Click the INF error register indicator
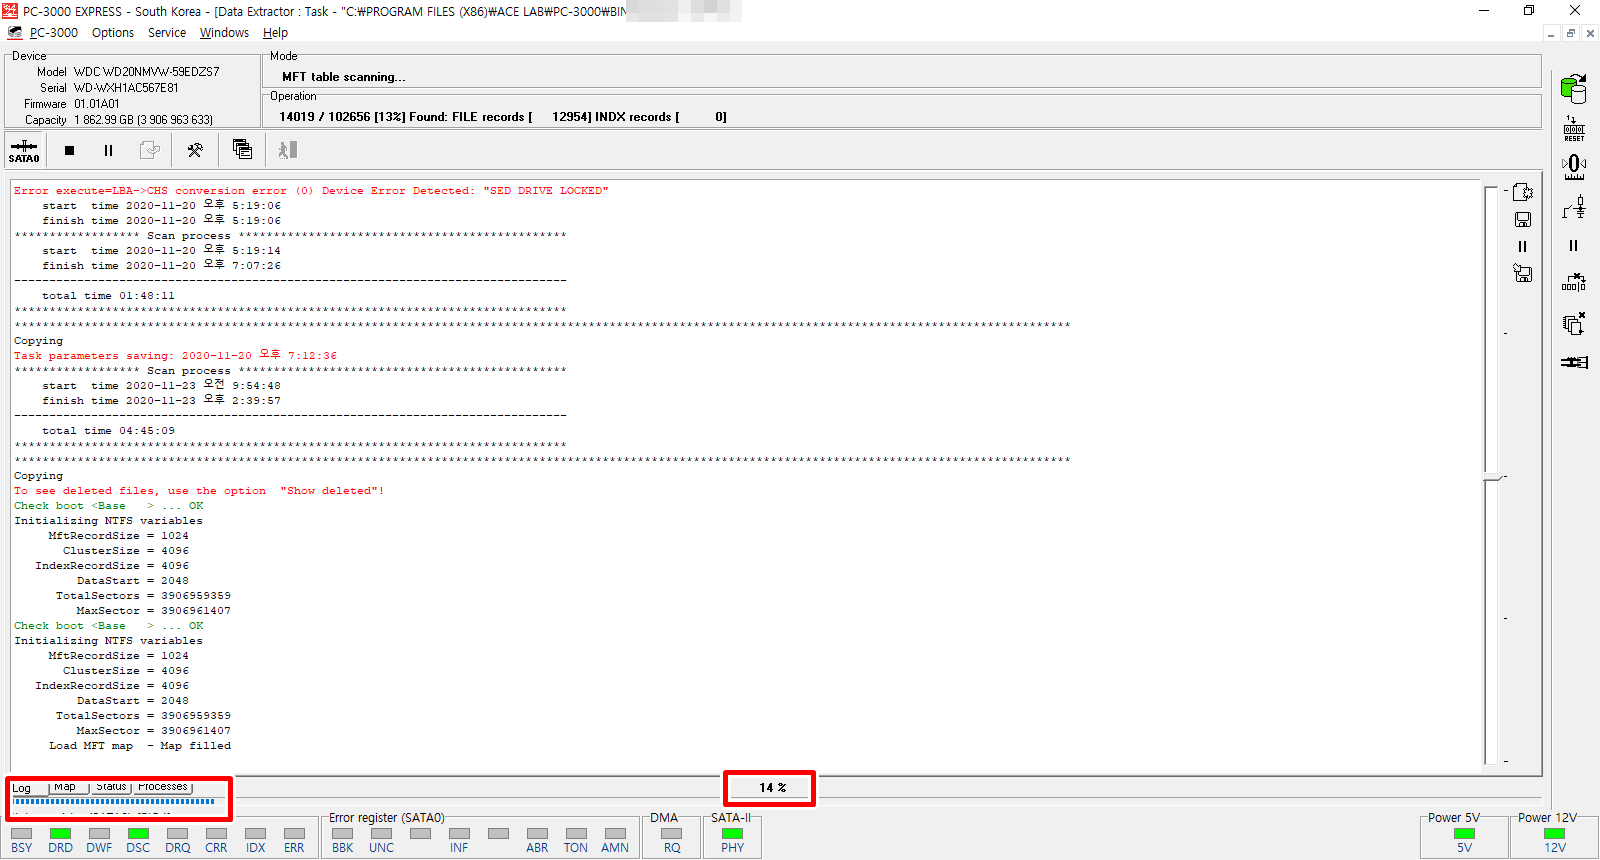This screenshot has height=860, width=1600. tap(459, 834)
